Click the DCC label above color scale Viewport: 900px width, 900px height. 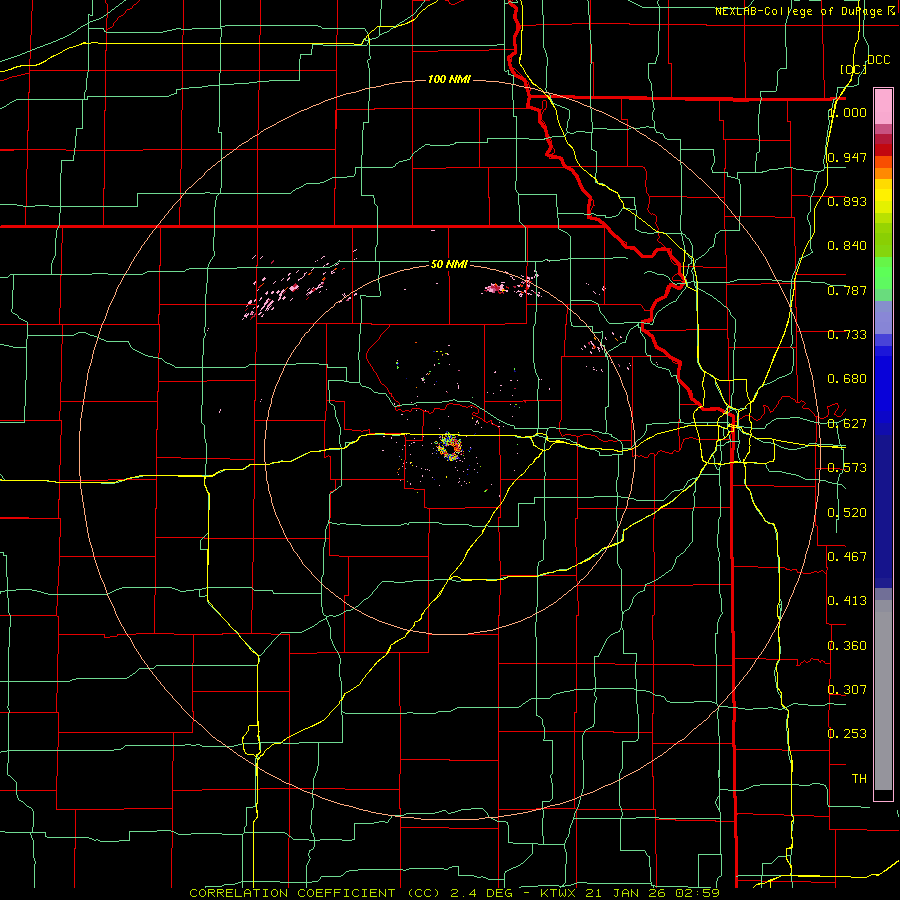pyautogui.click(x=878, y=60)
